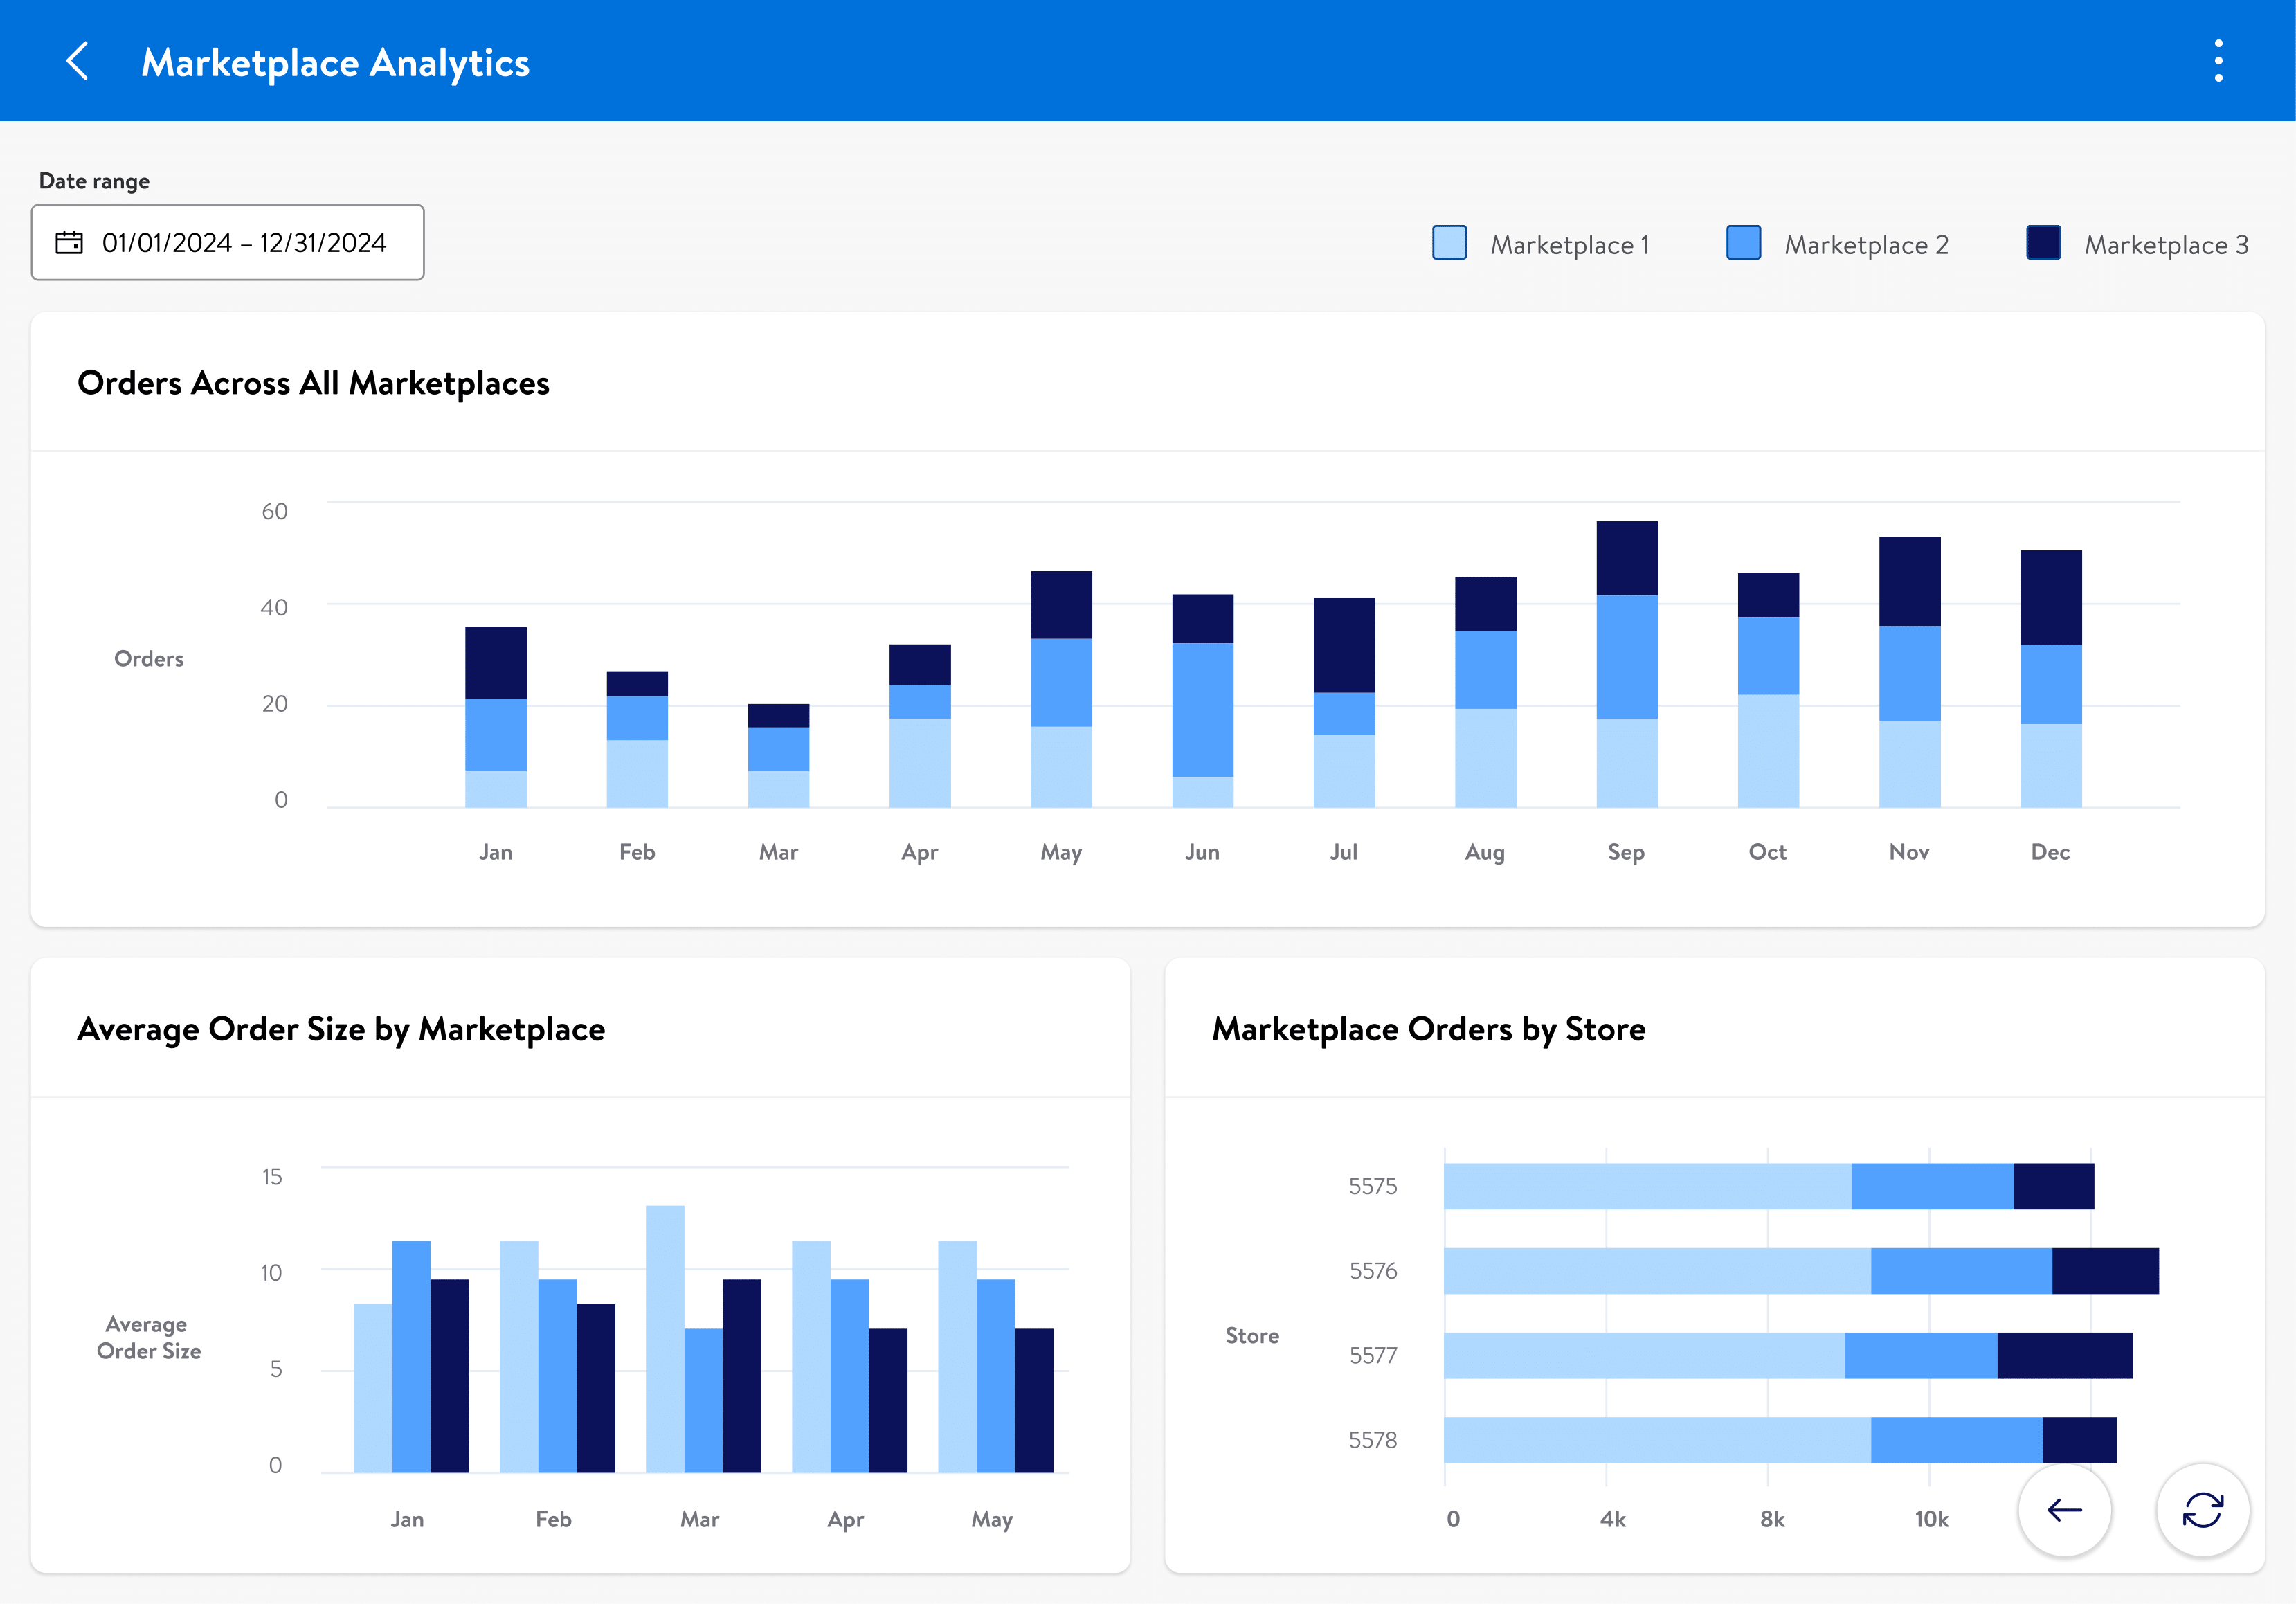
Task: Select store 5576 horizontal bar
Action: [1800, 1271]
